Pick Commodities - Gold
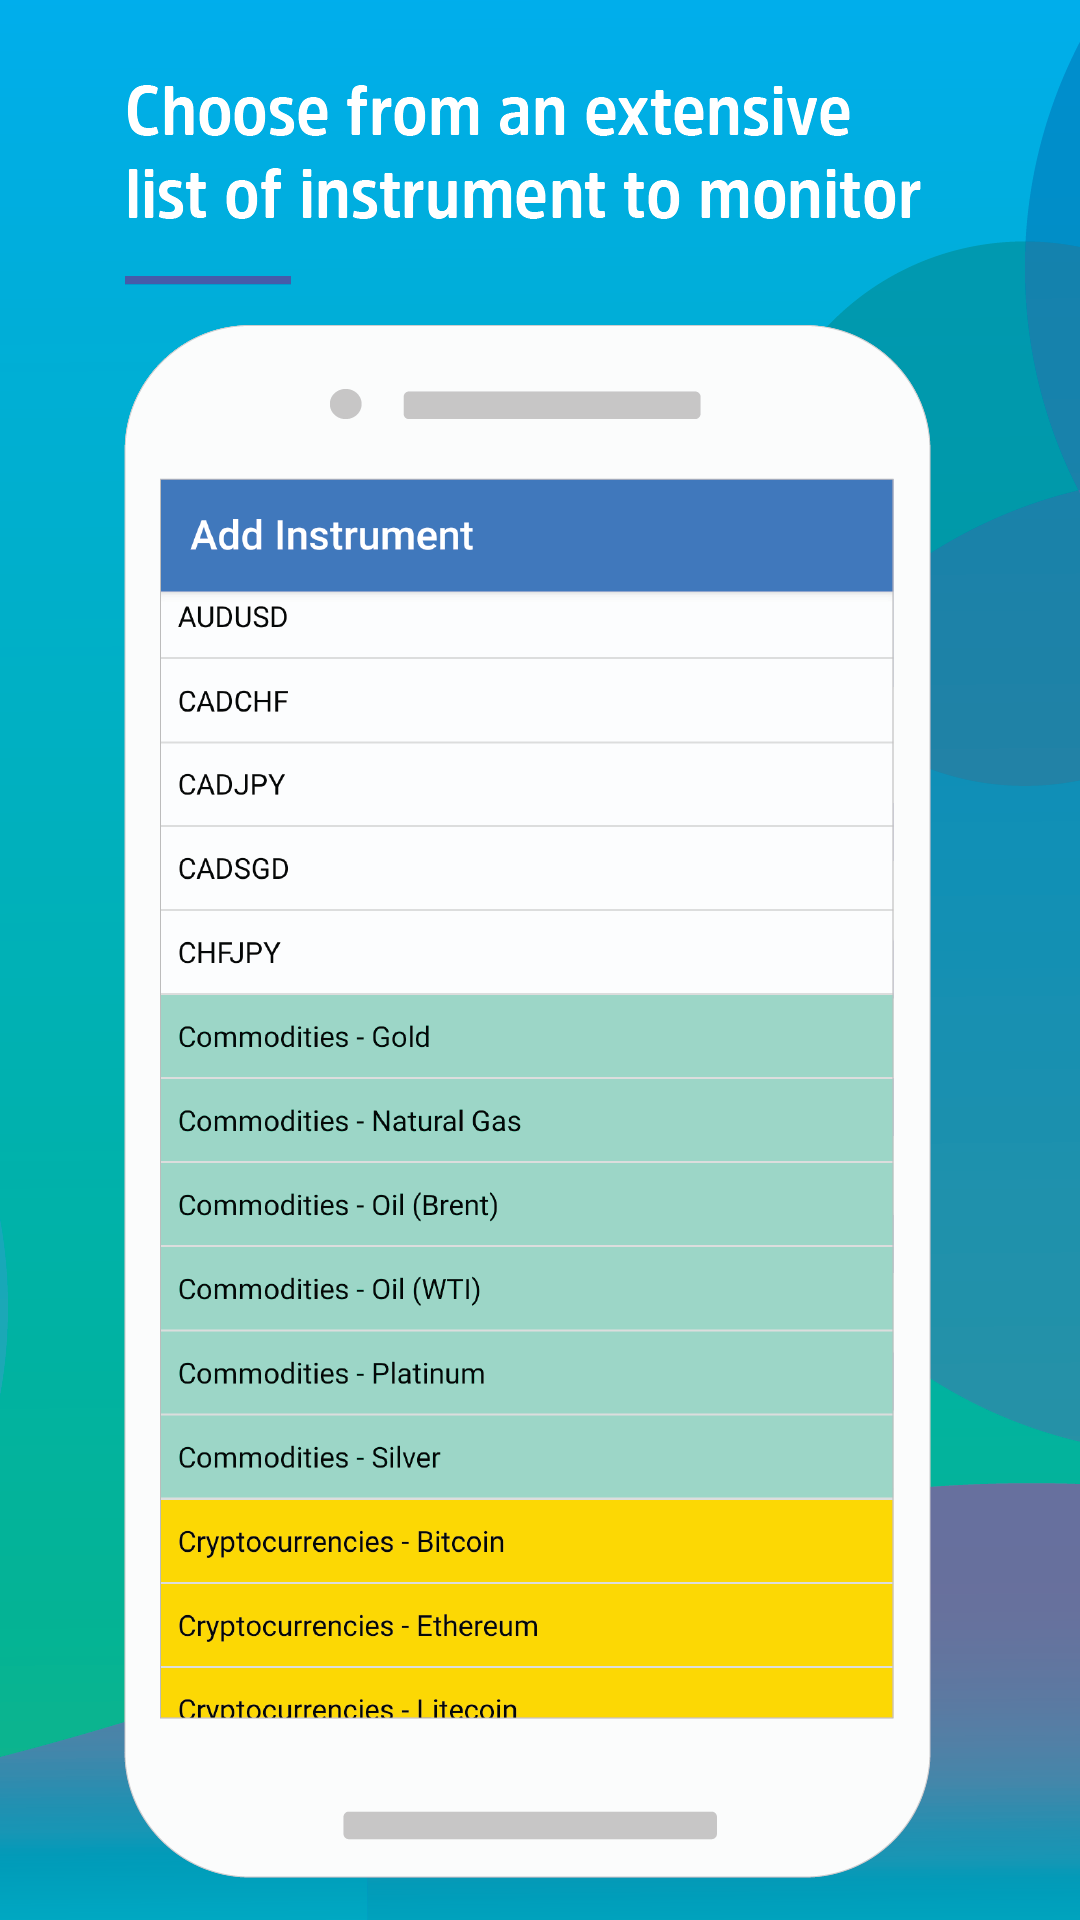Screen dimensions: 1080x1920 coord(526,1037)
